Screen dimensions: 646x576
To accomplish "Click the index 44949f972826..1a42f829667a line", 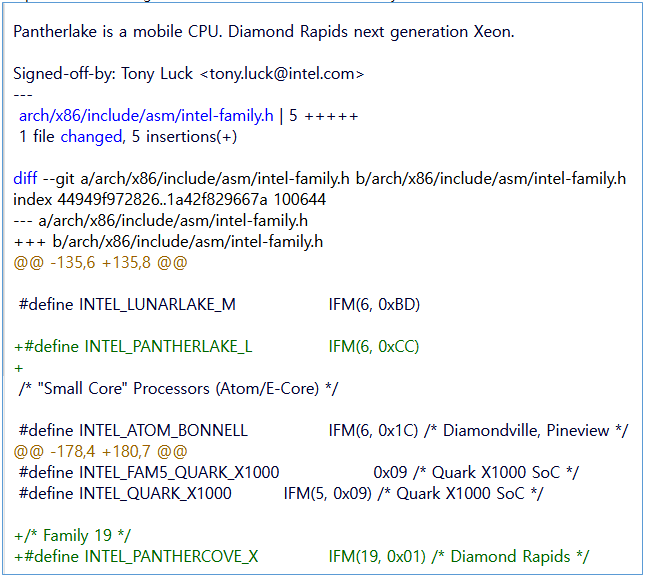I will pos(169,200).
